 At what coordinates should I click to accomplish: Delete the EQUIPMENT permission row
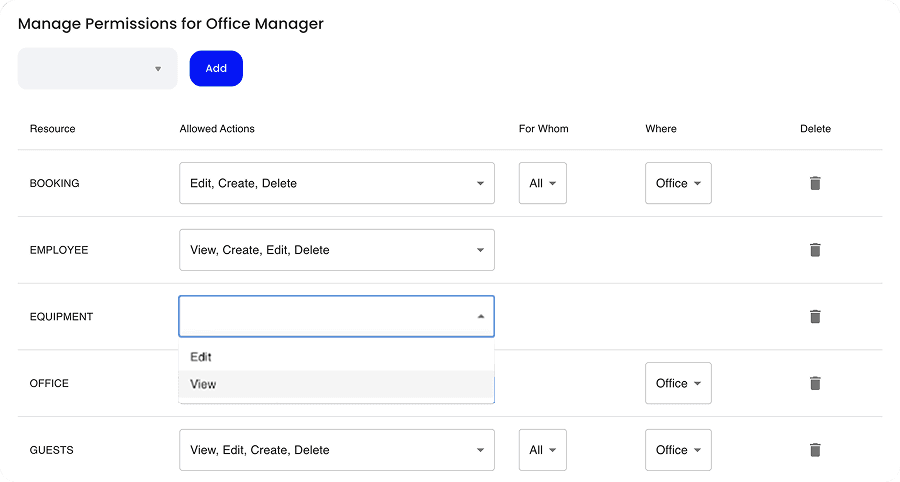(x=815, y=316)
